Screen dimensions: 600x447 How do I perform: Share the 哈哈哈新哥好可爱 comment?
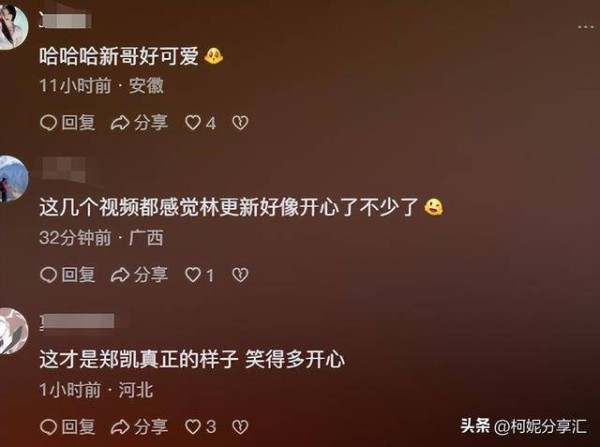coord(139,123)
